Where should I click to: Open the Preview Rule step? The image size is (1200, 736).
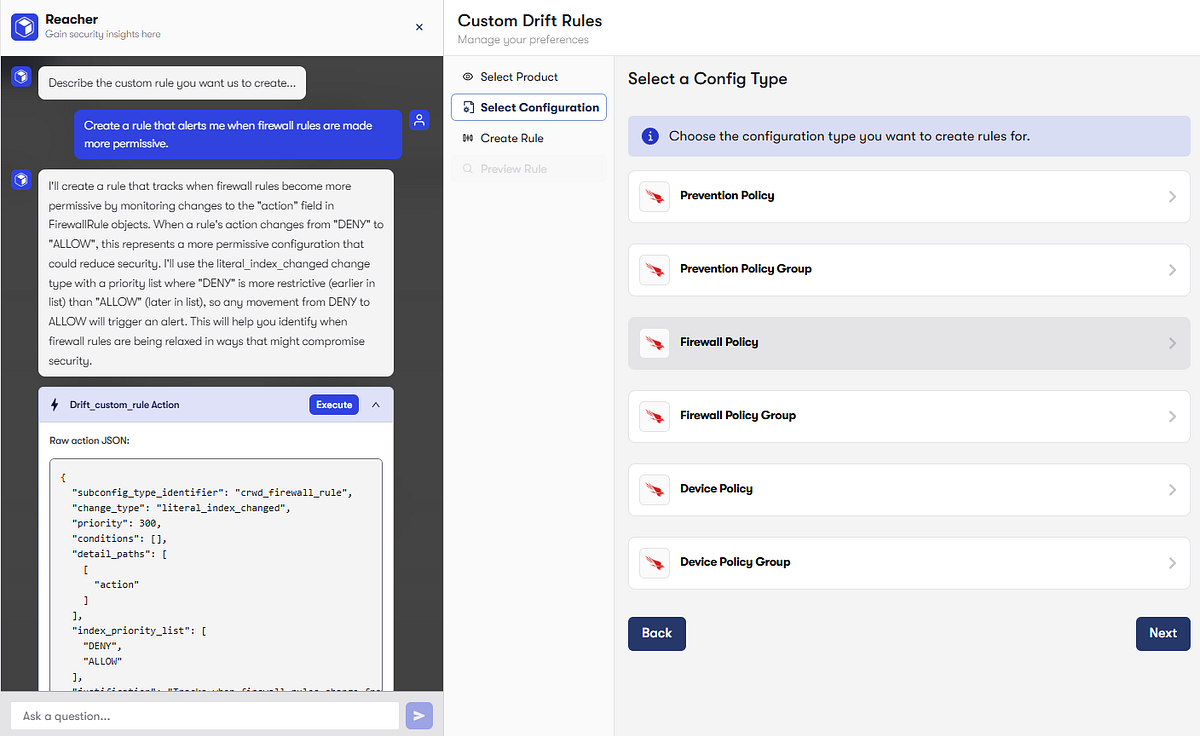coord(529,169)
